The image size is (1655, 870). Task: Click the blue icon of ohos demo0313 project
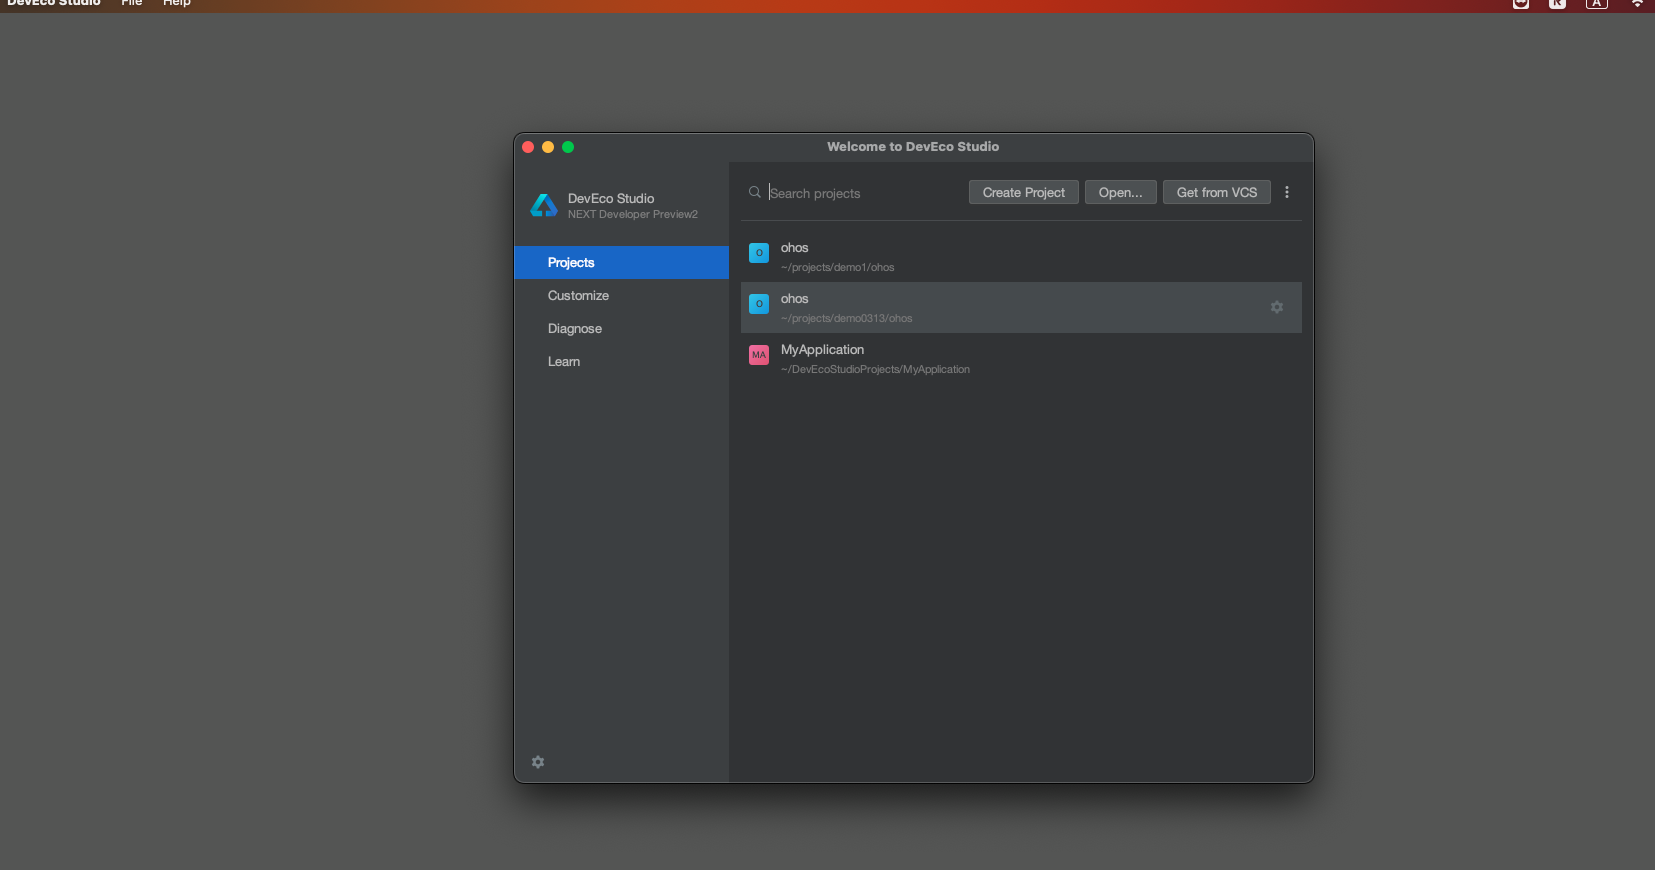point(759,304)
